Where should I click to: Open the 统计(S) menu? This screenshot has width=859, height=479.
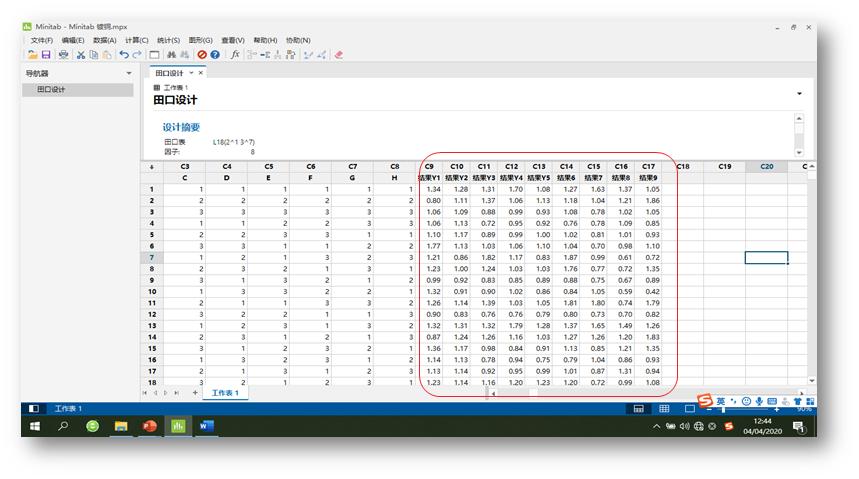168,40
